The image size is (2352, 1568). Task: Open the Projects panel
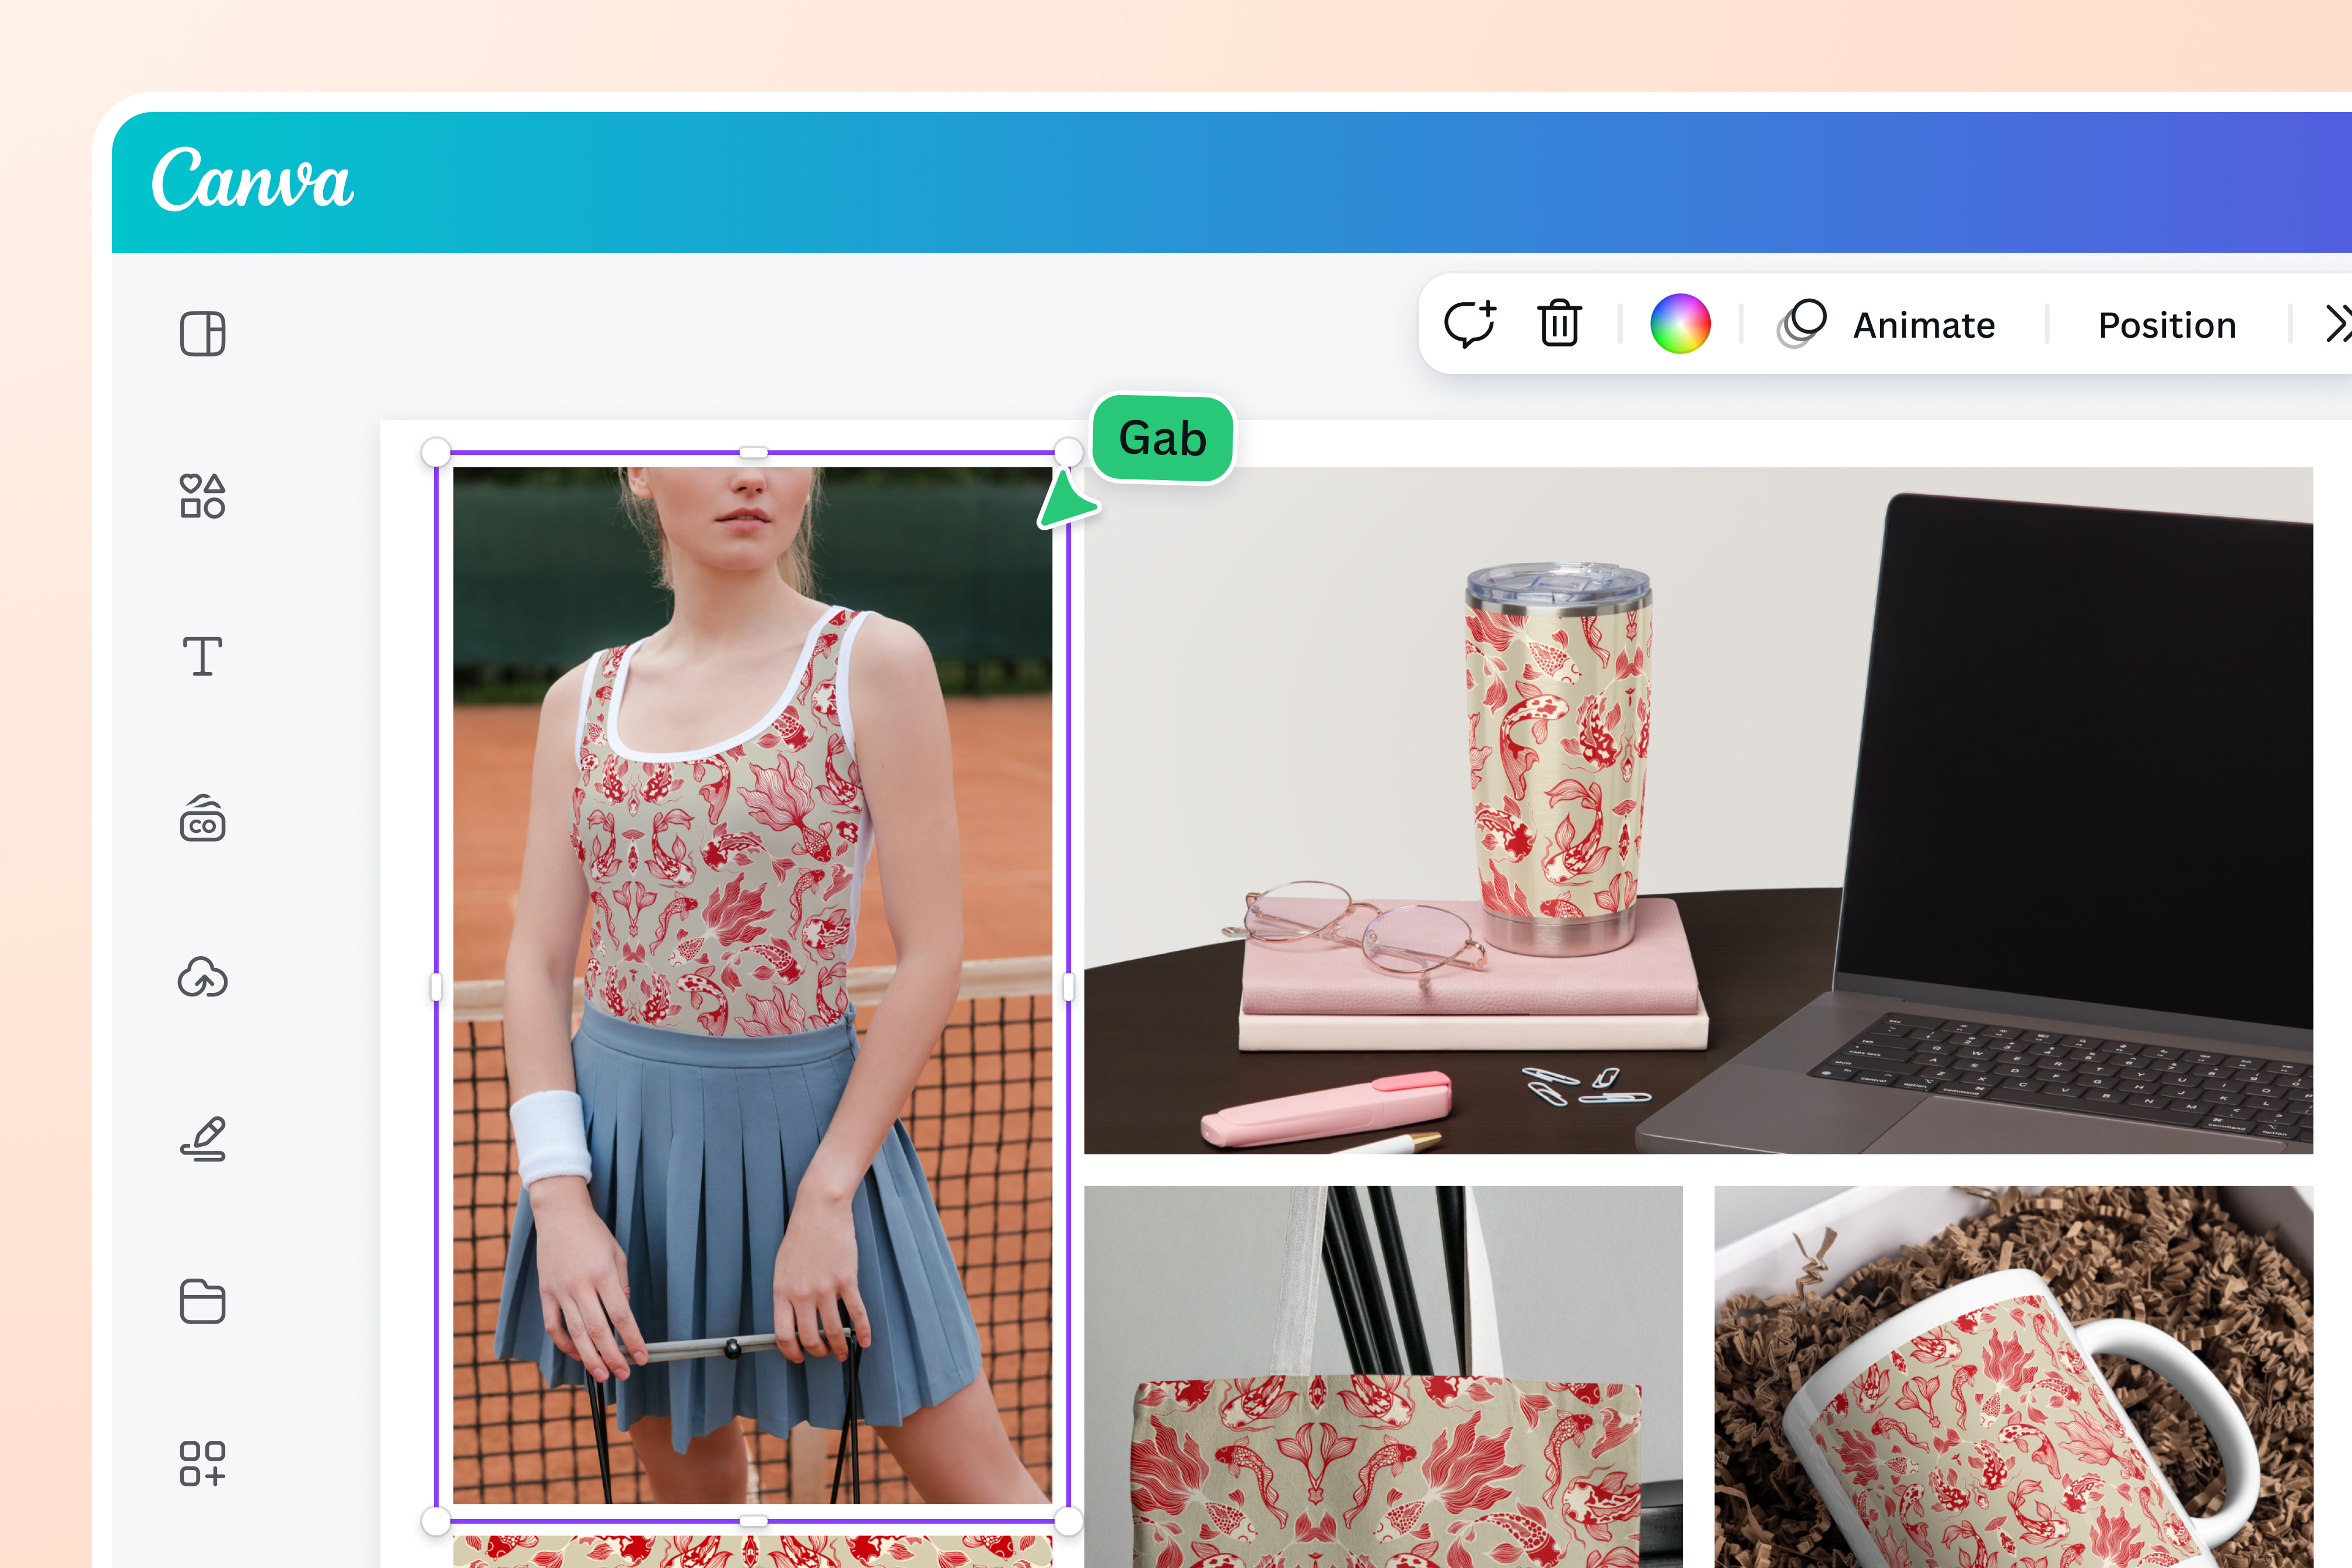[203, 1301]
